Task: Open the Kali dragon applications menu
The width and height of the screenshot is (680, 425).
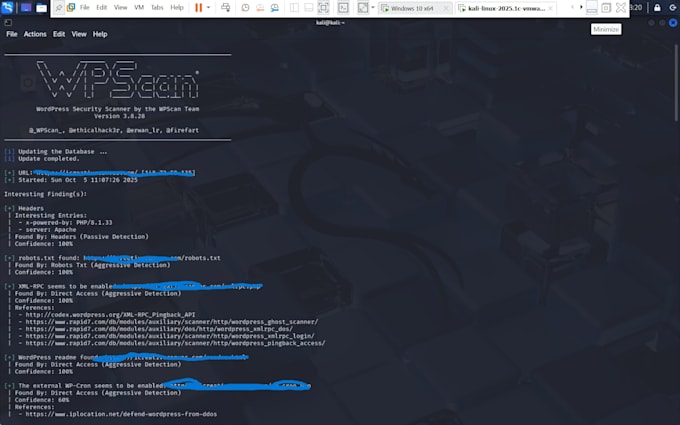Action: click(7, 7)
